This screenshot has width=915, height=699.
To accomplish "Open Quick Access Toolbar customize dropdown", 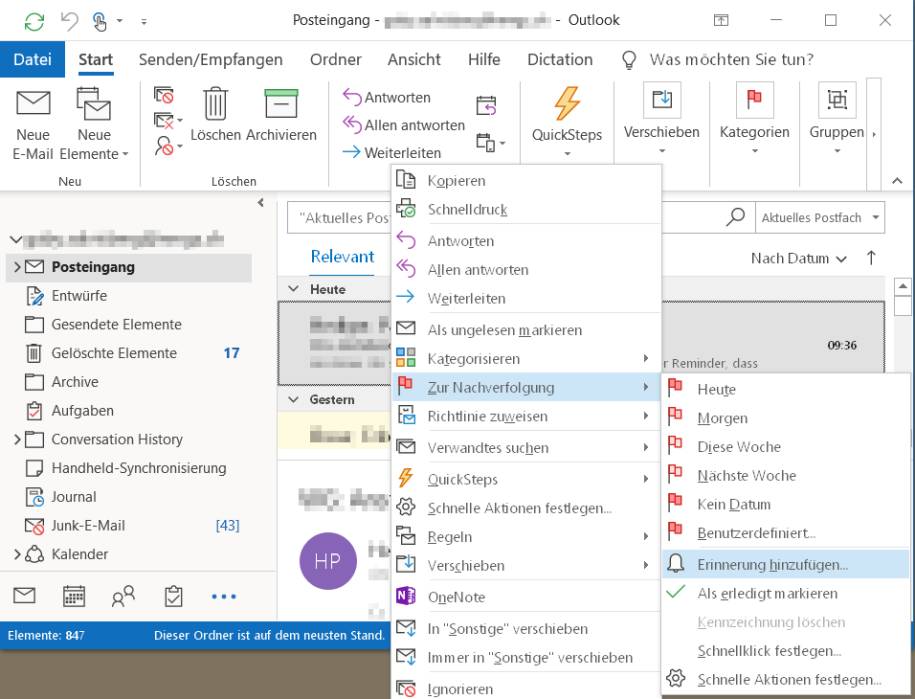I will [x=144, y=22].
